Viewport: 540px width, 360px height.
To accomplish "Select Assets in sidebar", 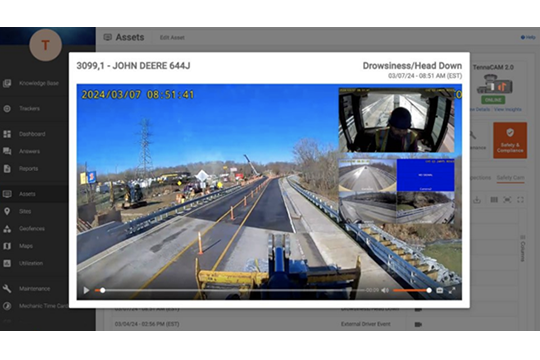I will pyautogui.click(x=27, y=194).
